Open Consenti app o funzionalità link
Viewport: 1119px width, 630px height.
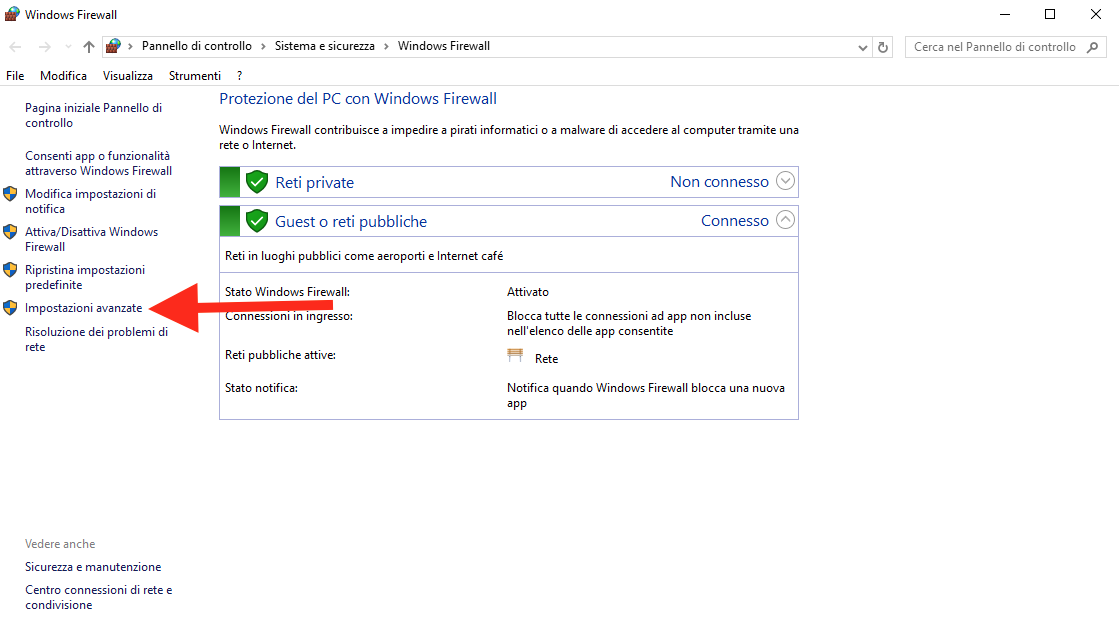(98, 163)
